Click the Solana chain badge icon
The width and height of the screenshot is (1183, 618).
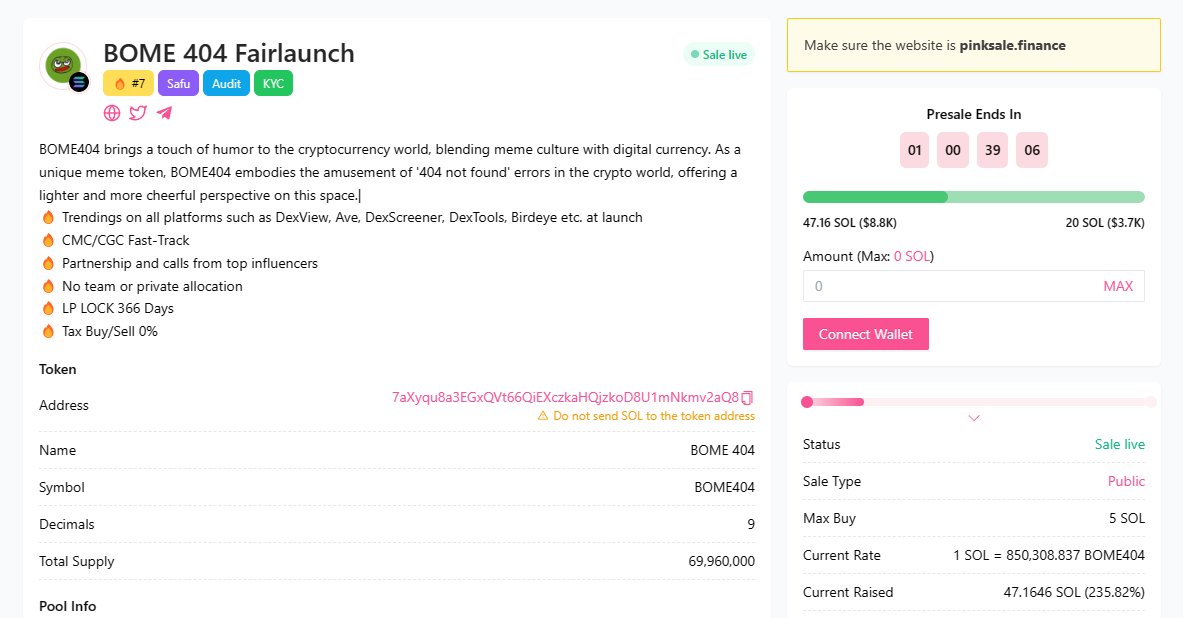point(79,81)
